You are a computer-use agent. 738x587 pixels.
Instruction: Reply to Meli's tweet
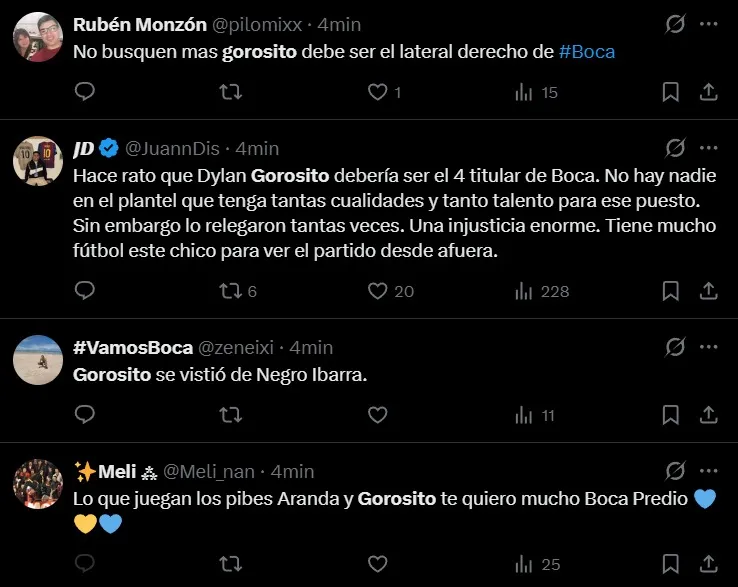[x=85, y=563]
